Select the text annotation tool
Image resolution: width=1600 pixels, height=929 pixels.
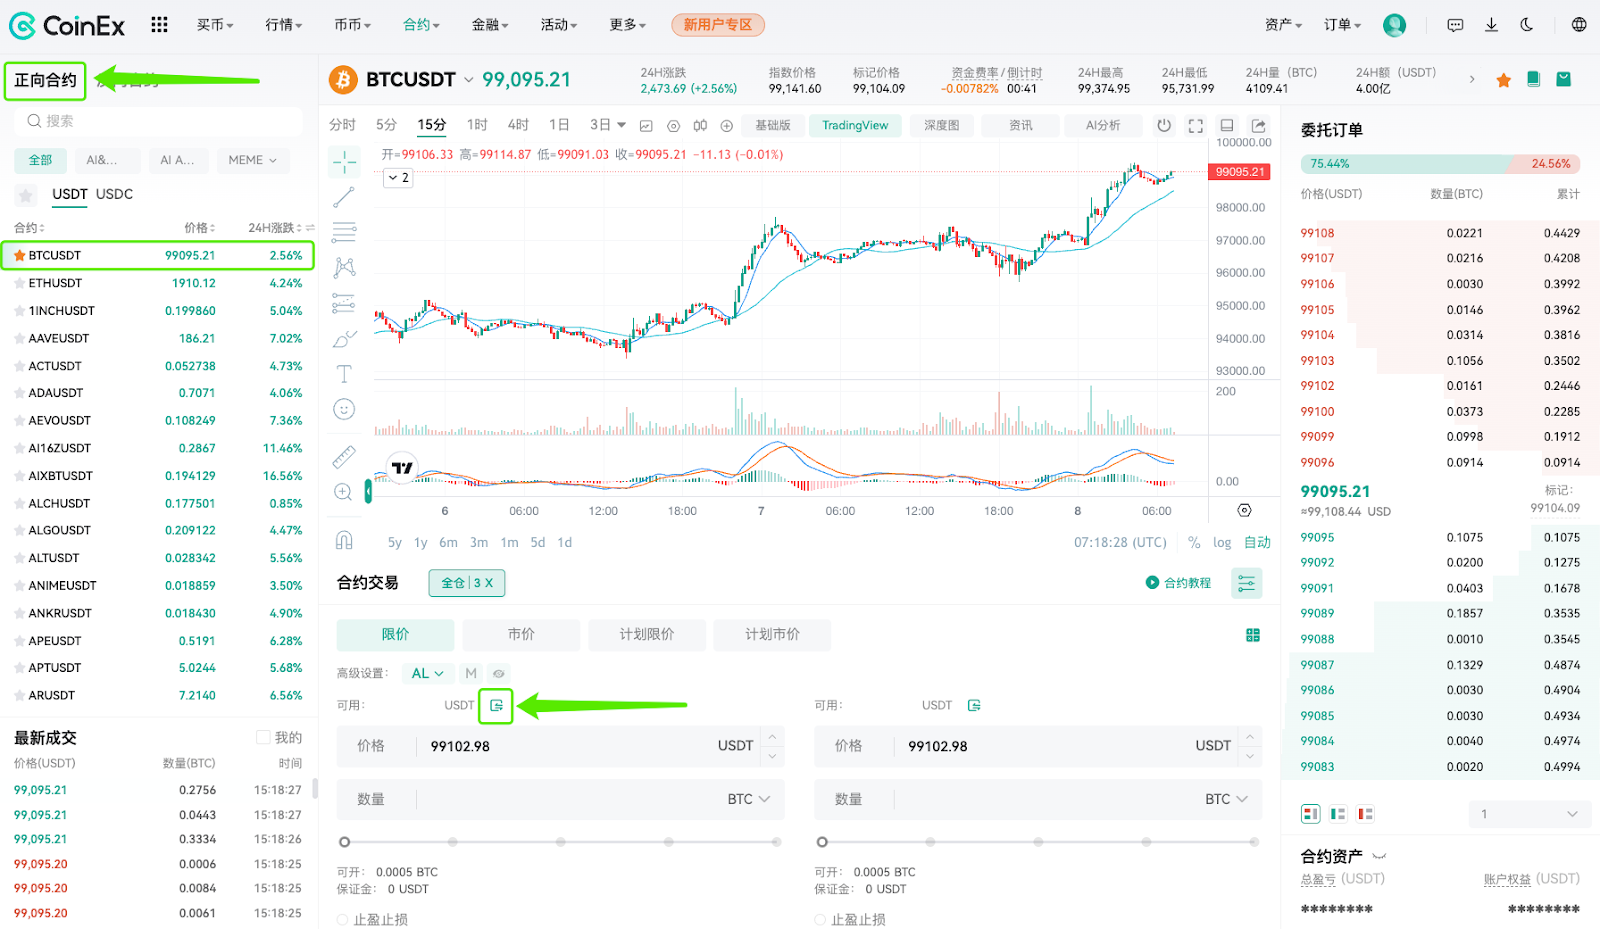344,374
